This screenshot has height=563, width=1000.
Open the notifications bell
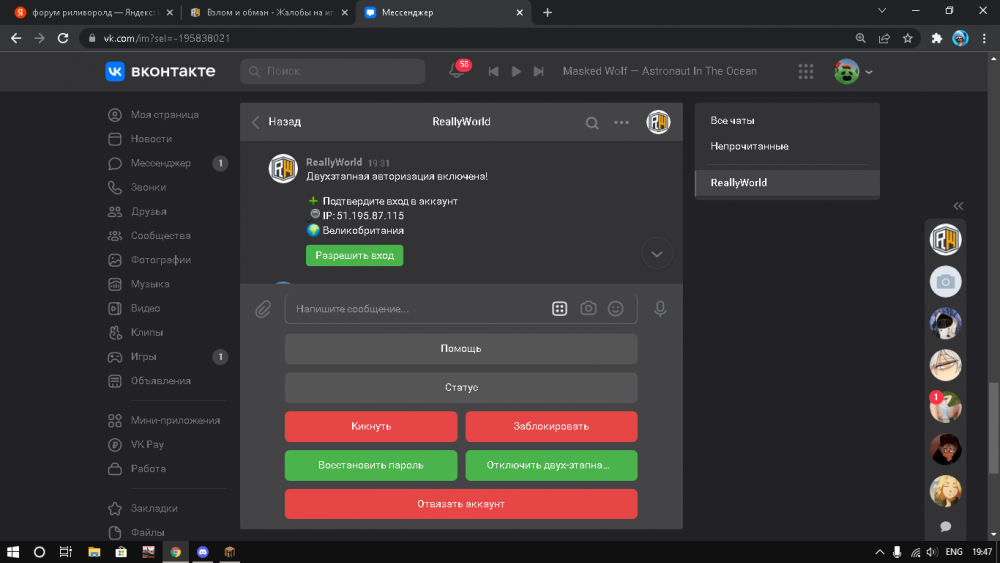point(457,71)
